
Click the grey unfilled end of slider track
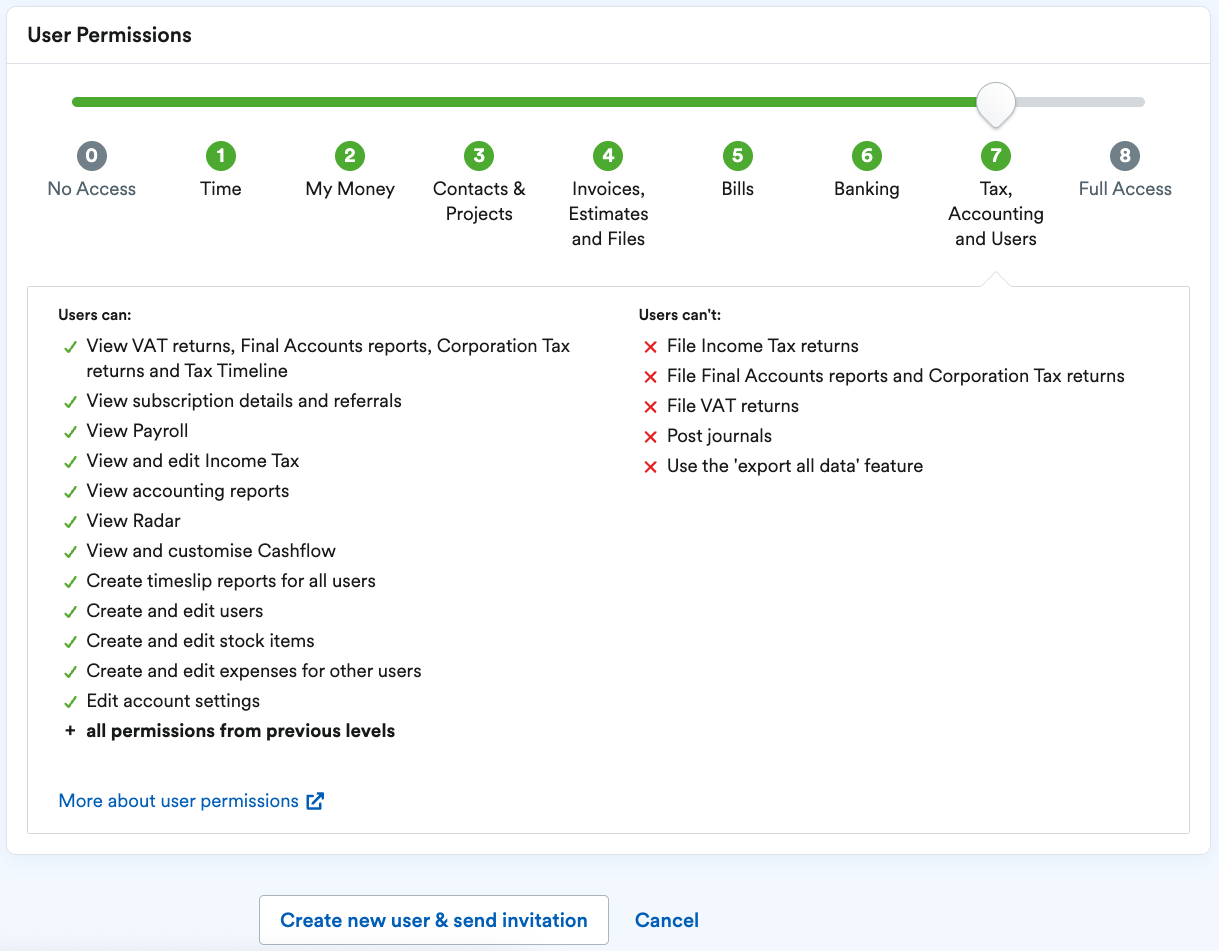pos(1080,102)
